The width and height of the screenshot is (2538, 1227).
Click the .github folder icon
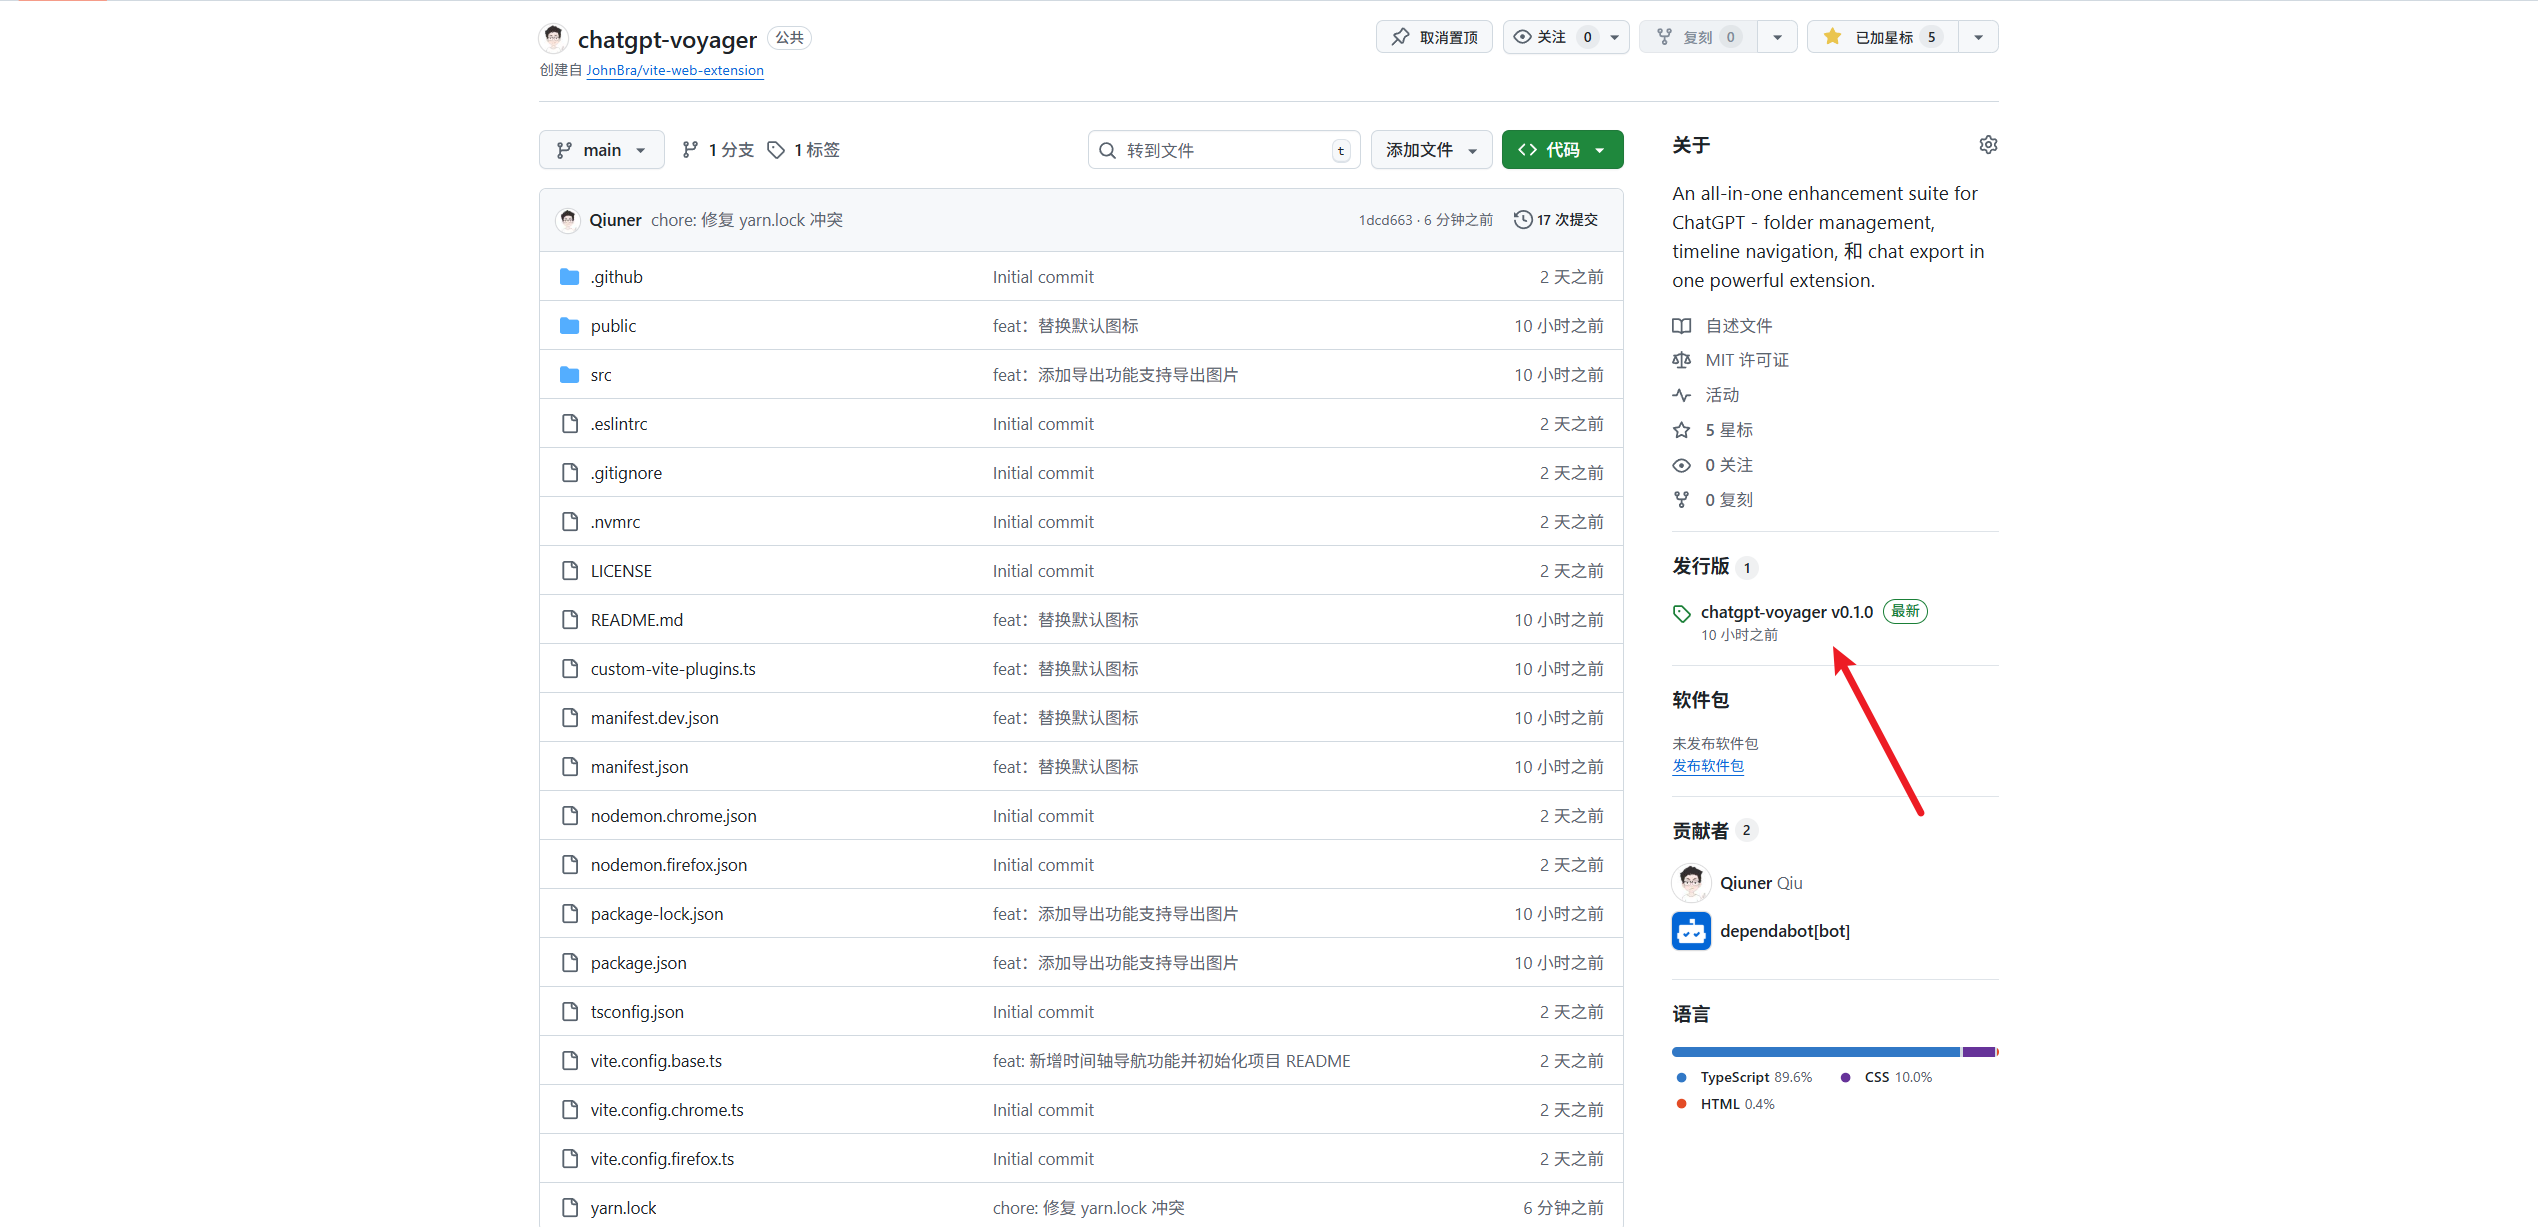click(x=570, y=277)
